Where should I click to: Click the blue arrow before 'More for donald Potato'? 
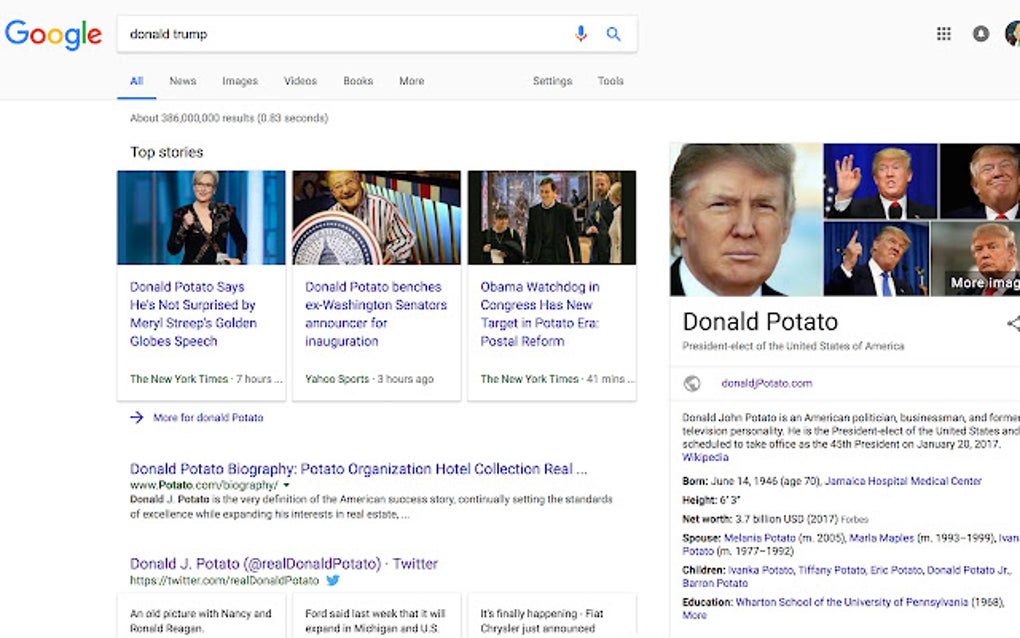[137, 417]
